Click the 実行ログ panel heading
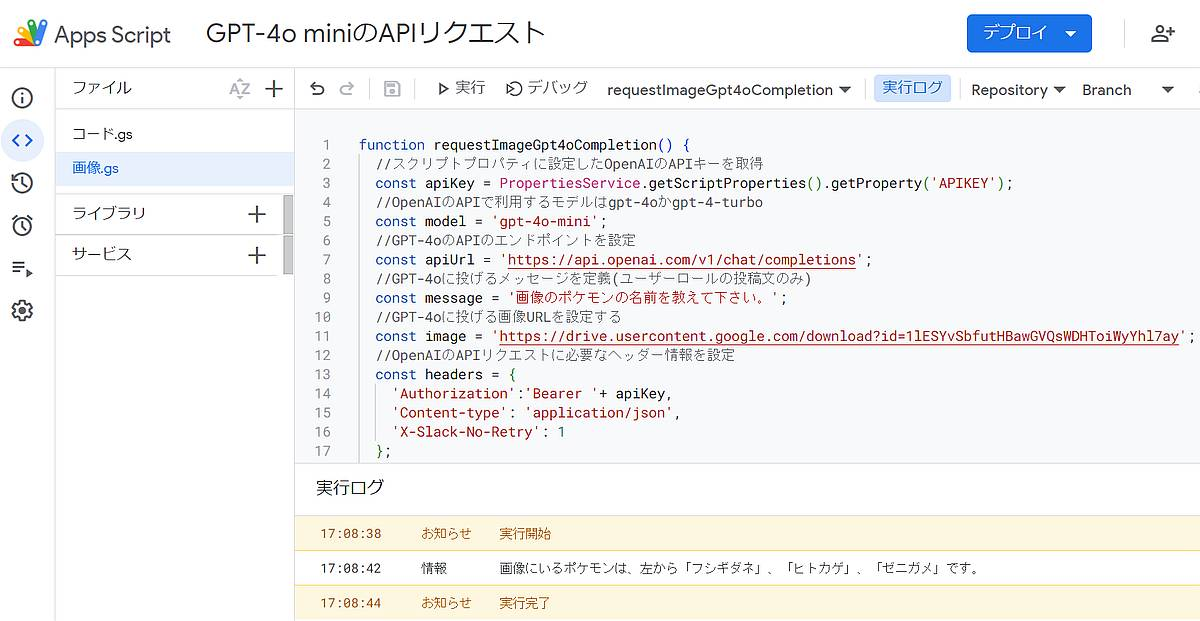 [350, 488]
